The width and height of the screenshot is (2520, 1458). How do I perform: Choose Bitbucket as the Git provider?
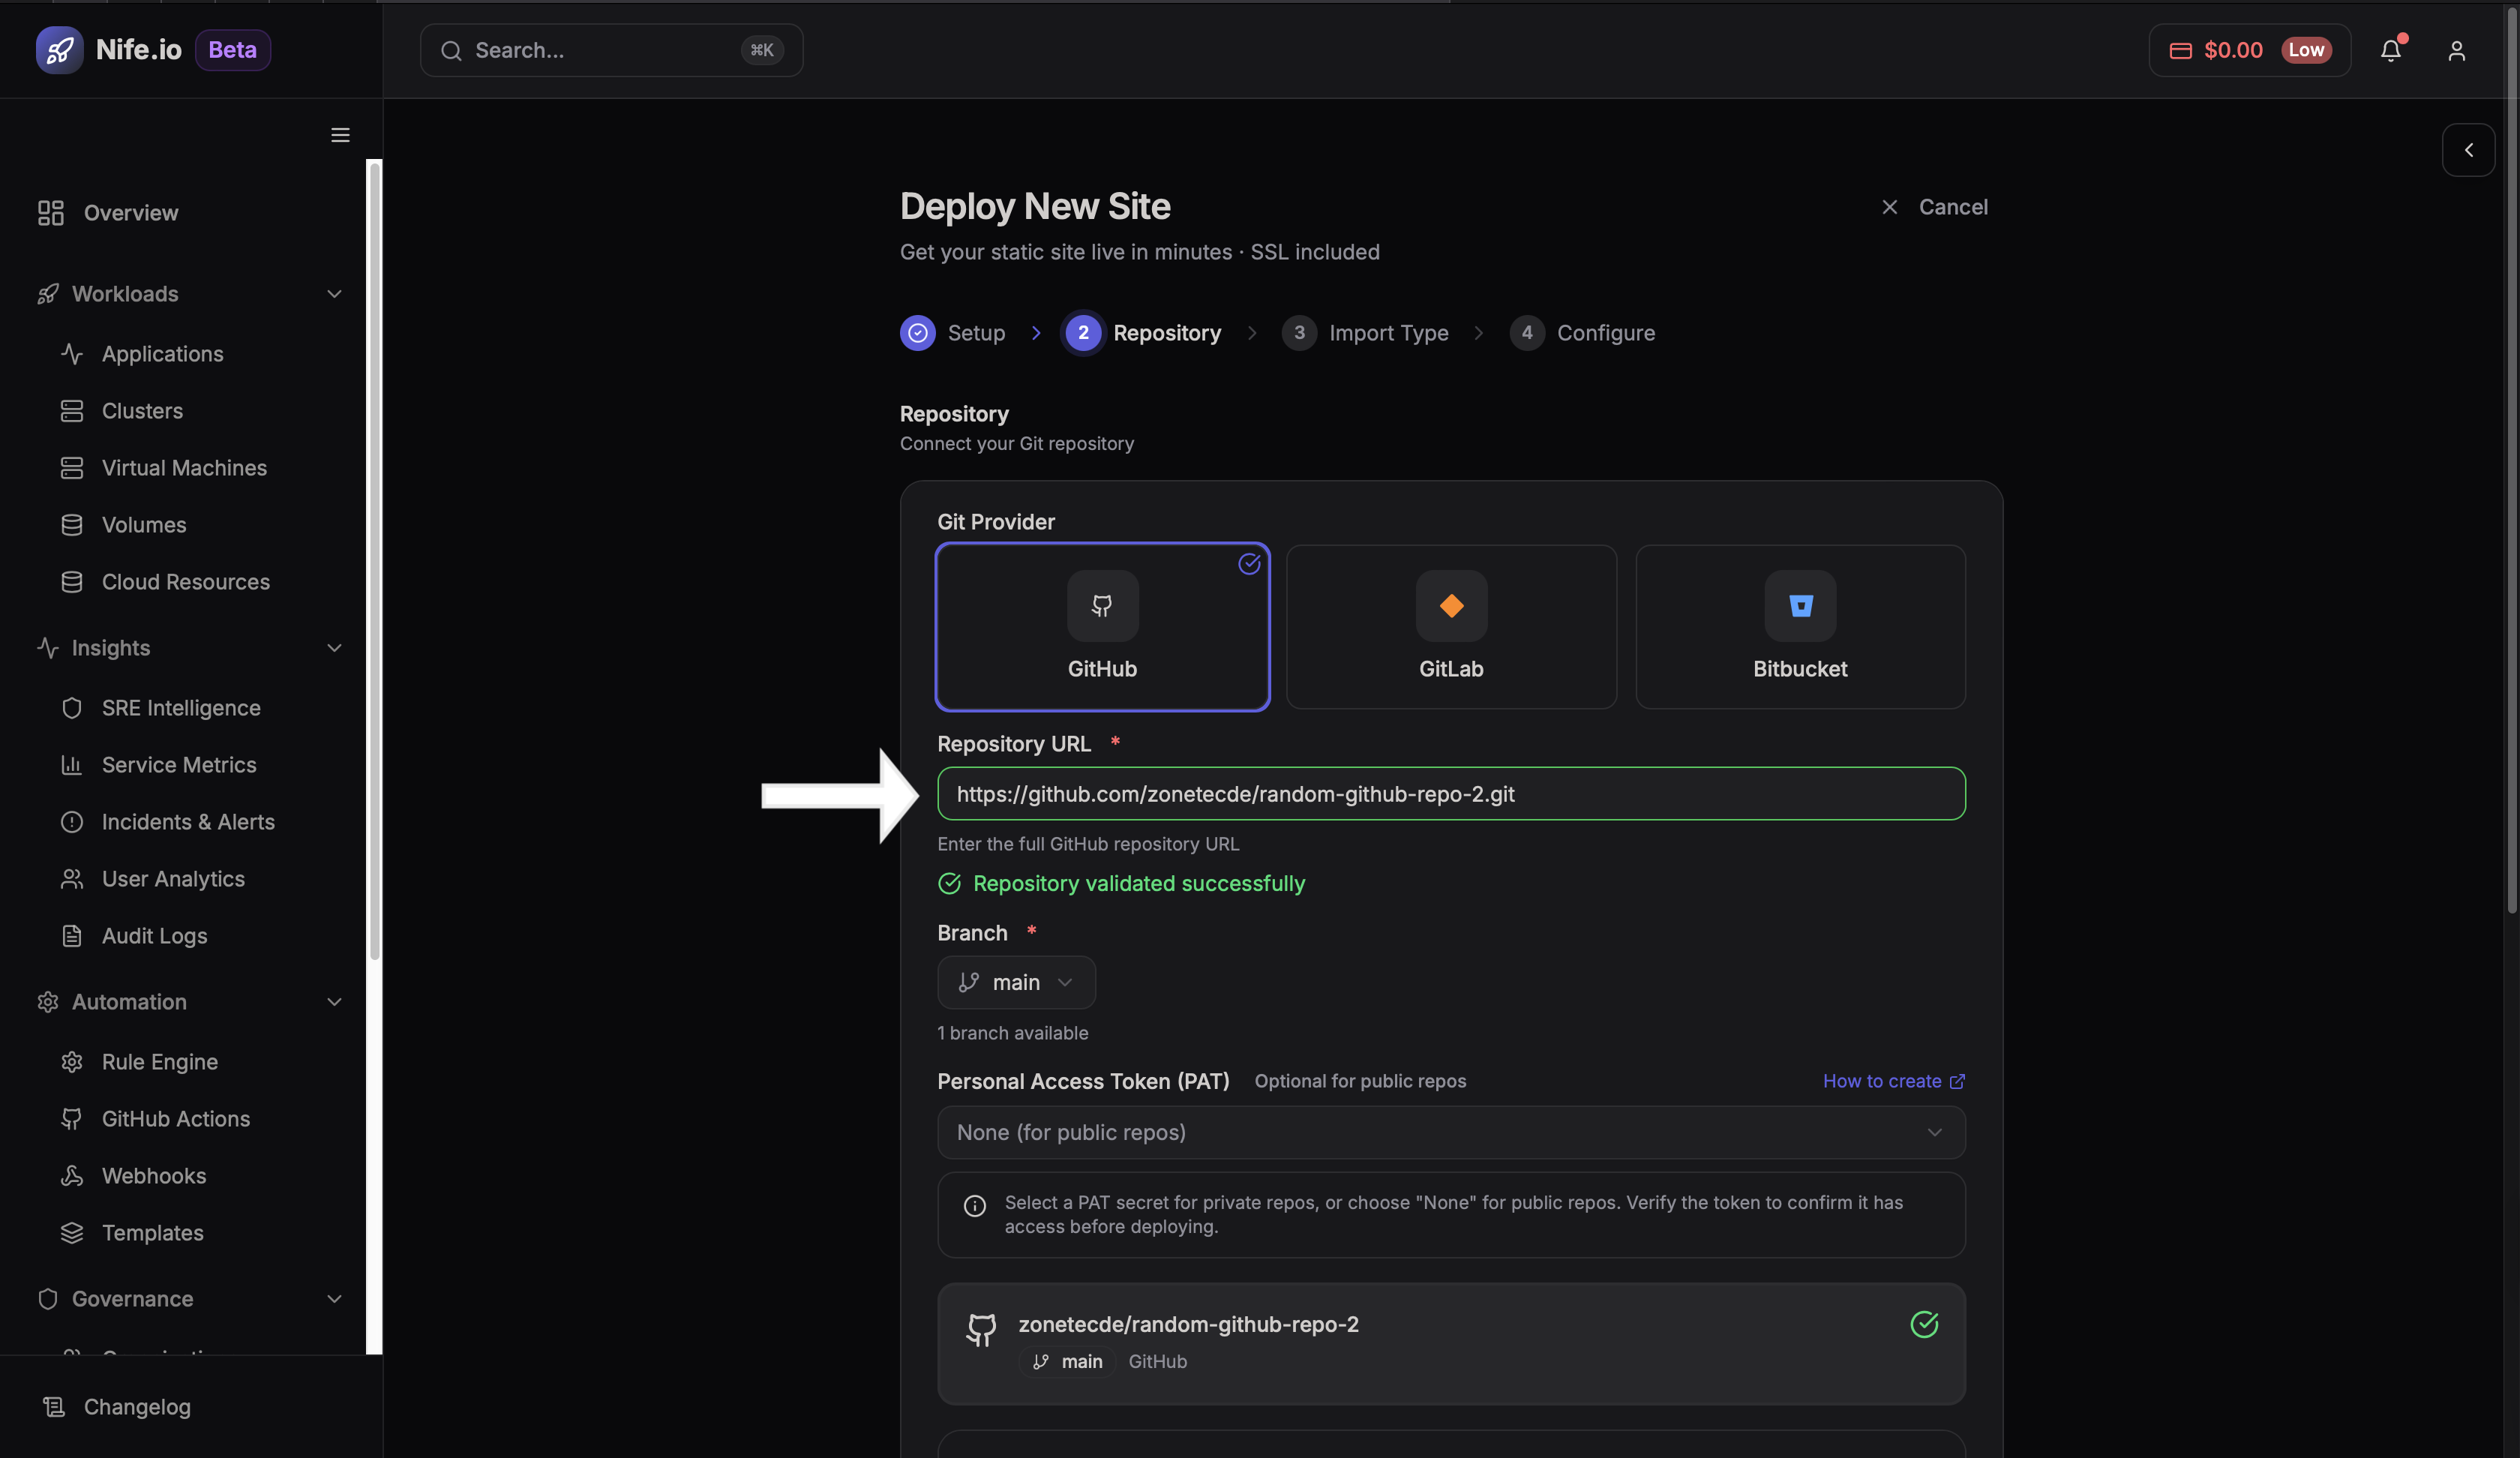coord(1799,627)
